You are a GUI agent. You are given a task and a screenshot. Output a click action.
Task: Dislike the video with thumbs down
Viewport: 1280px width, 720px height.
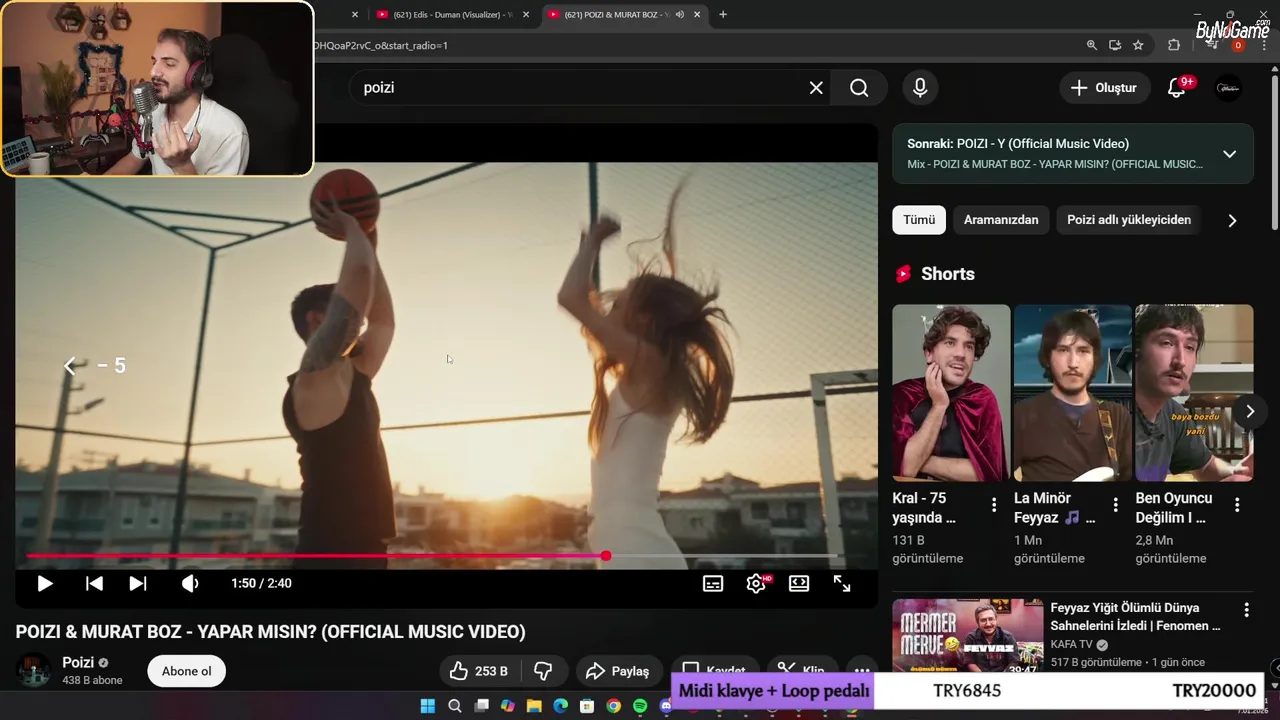[543, 671]
